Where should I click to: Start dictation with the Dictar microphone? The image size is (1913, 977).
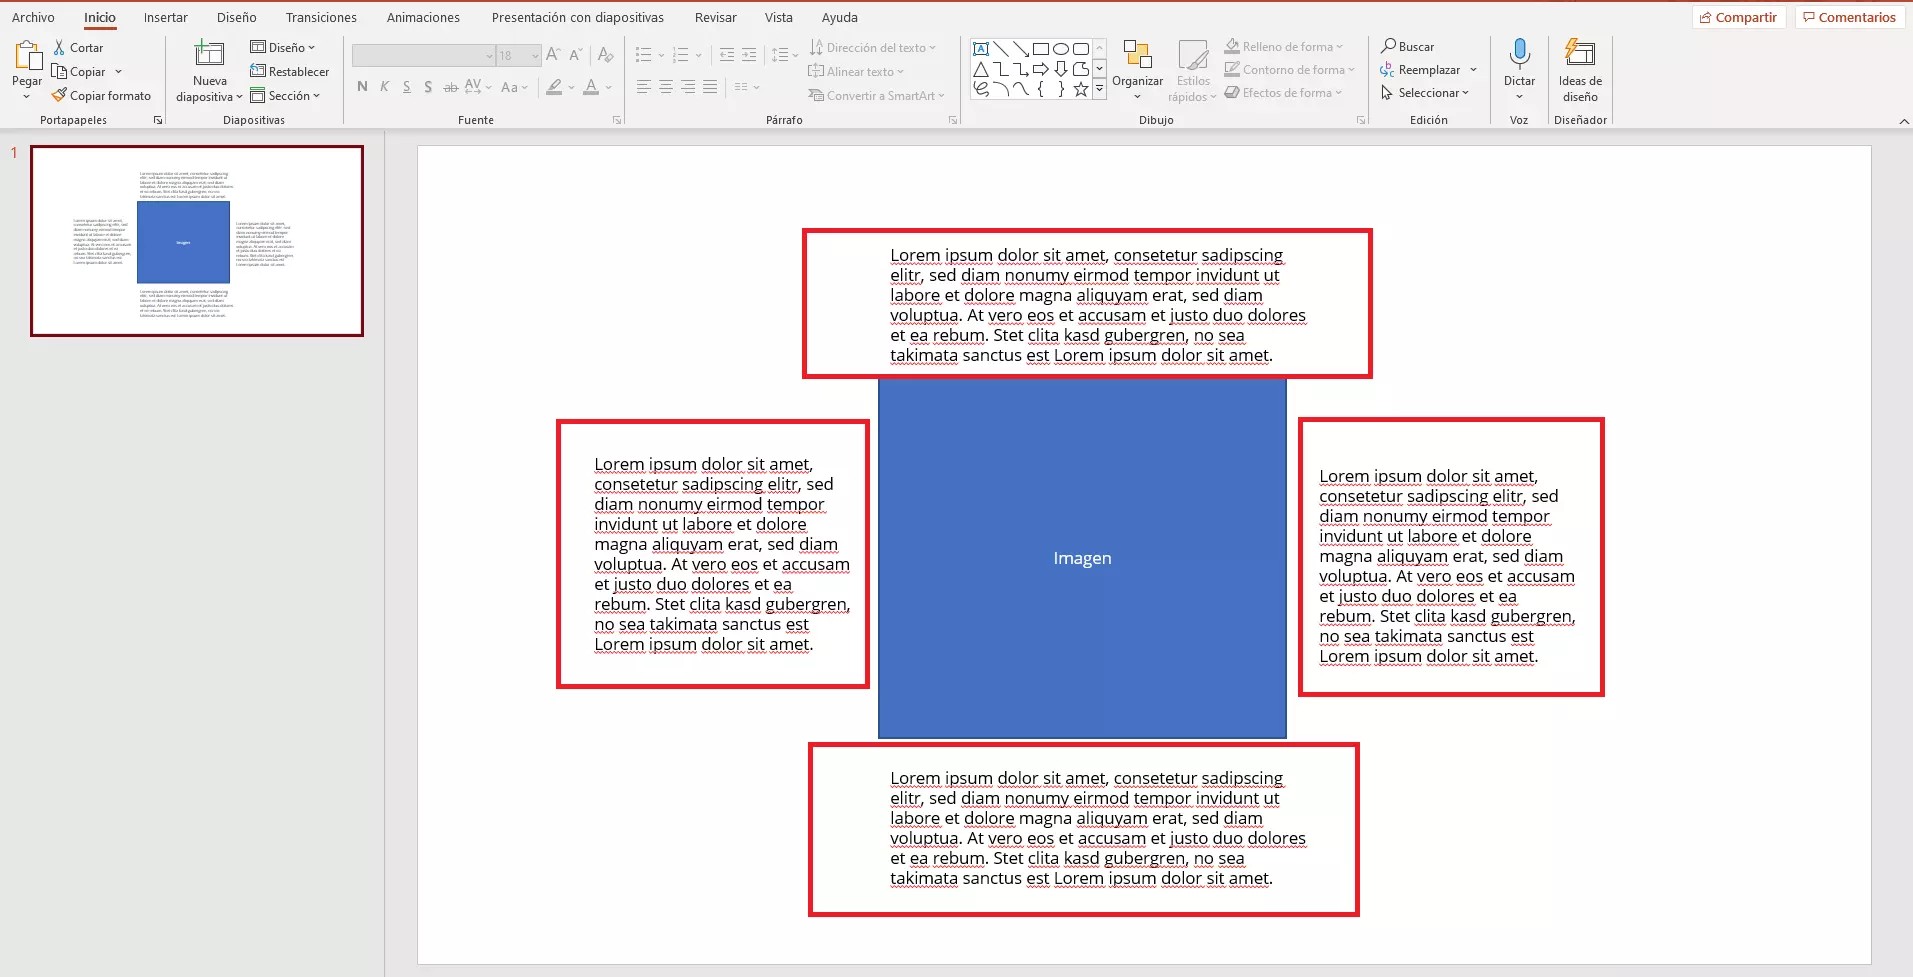pyautogui.click(x=1519, y=53)
